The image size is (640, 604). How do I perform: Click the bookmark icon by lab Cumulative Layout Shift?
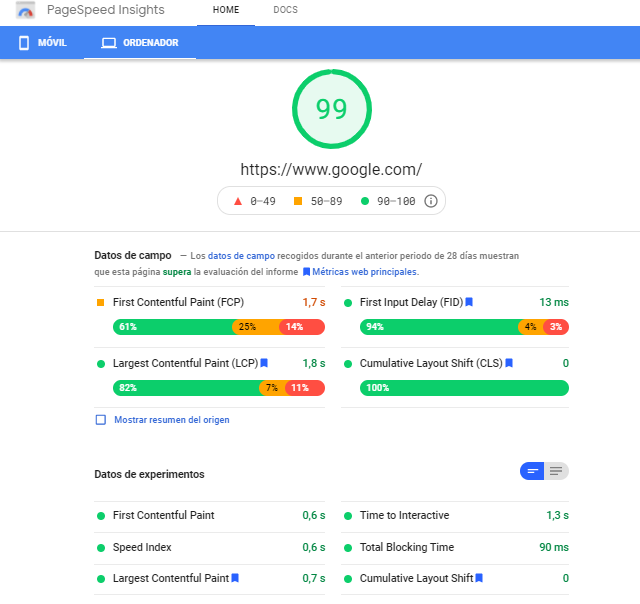[x=479, y=578]
